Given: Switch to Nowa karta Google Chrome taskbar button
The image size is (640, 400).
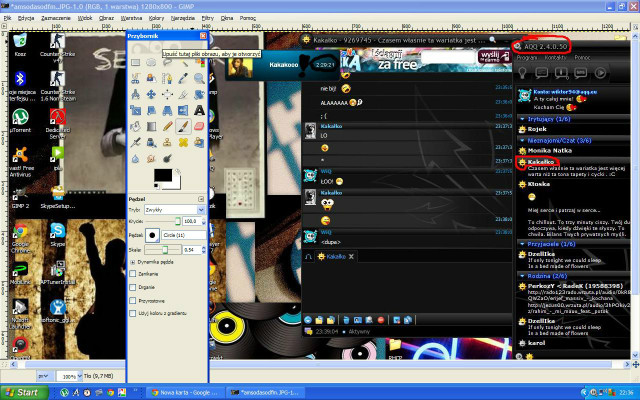Looking at the screenshot, I should (x=184, y=393).
